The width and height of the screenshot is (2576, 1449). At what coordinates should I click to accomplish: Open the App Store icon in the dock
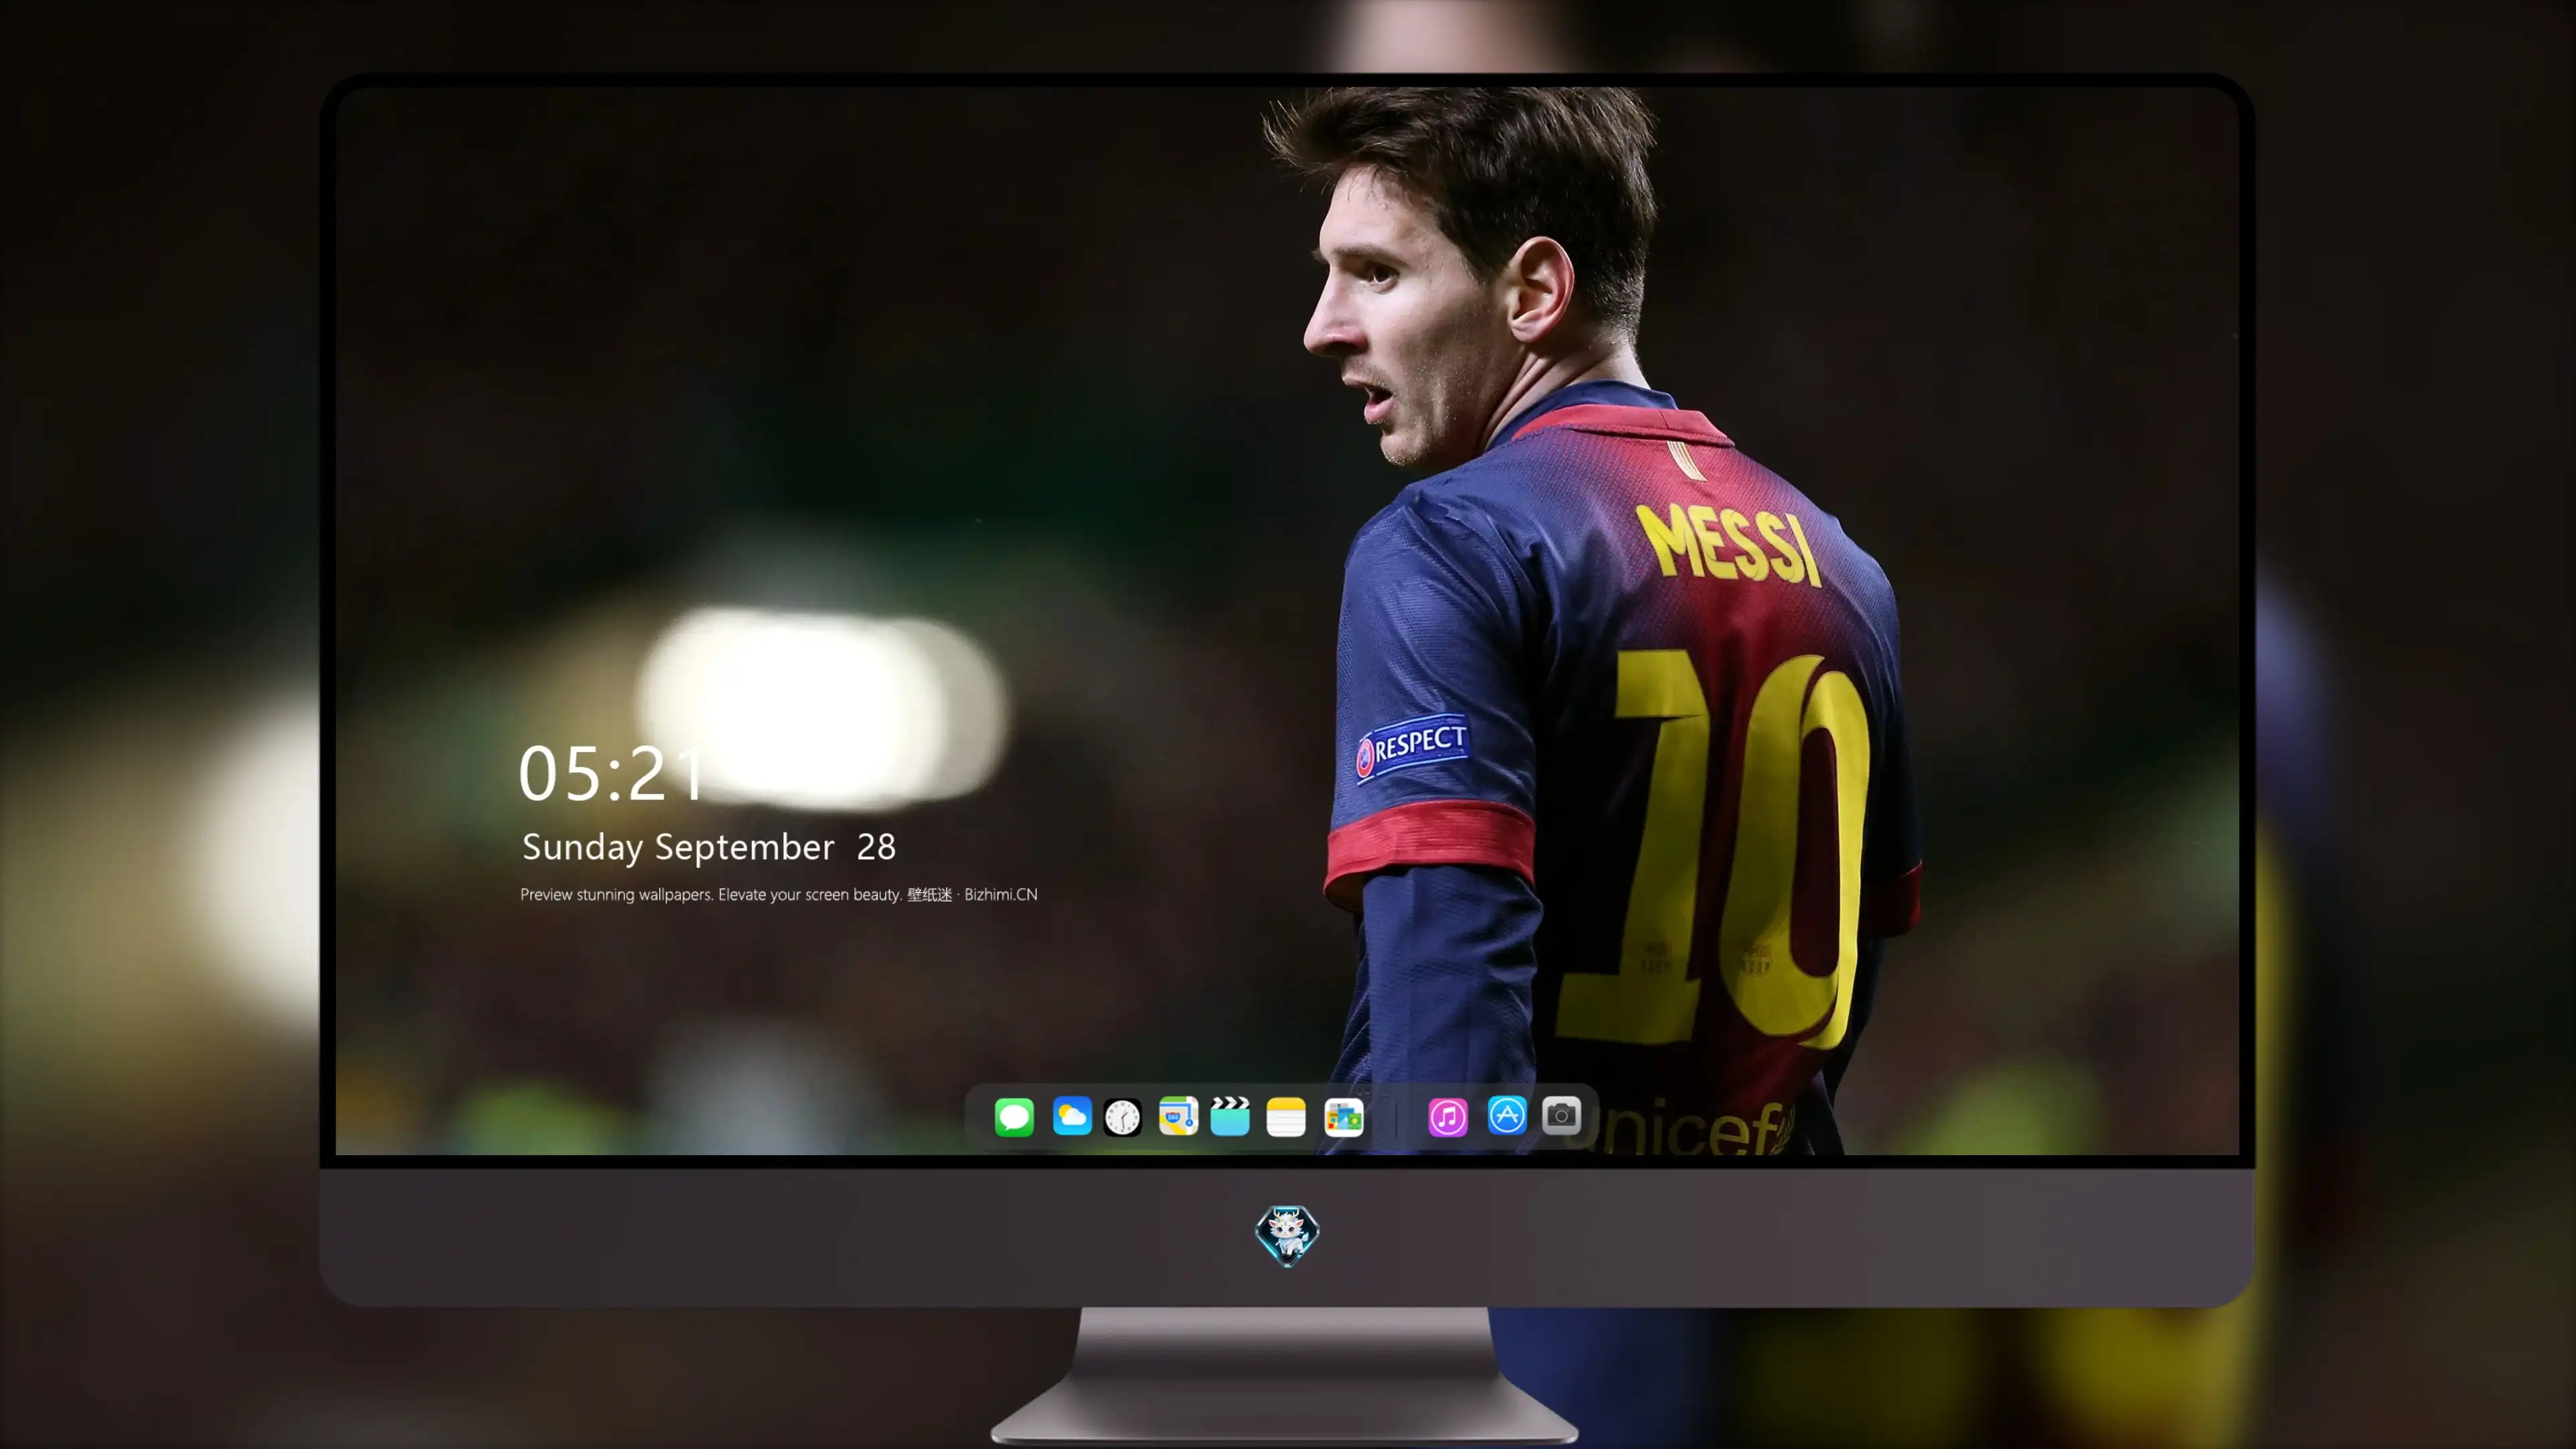(x=1507, y=1115)
